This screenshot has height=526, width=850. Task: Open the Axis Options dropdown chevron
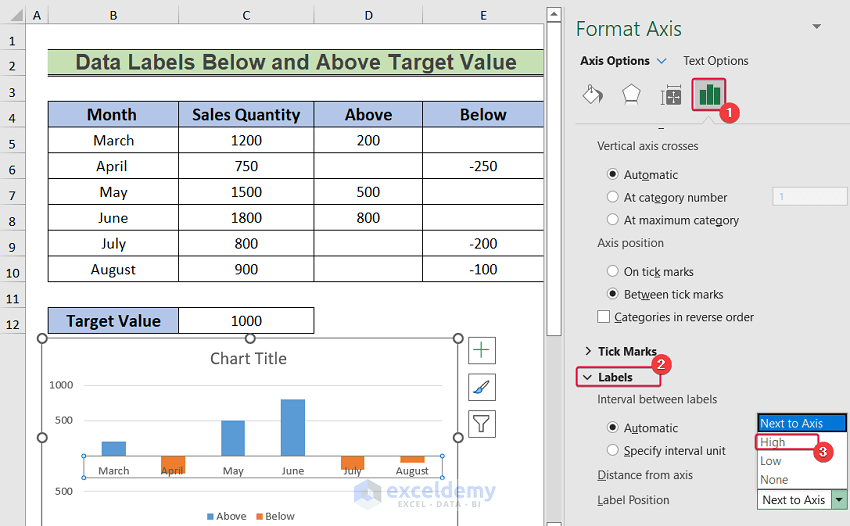tap(661, 61)
